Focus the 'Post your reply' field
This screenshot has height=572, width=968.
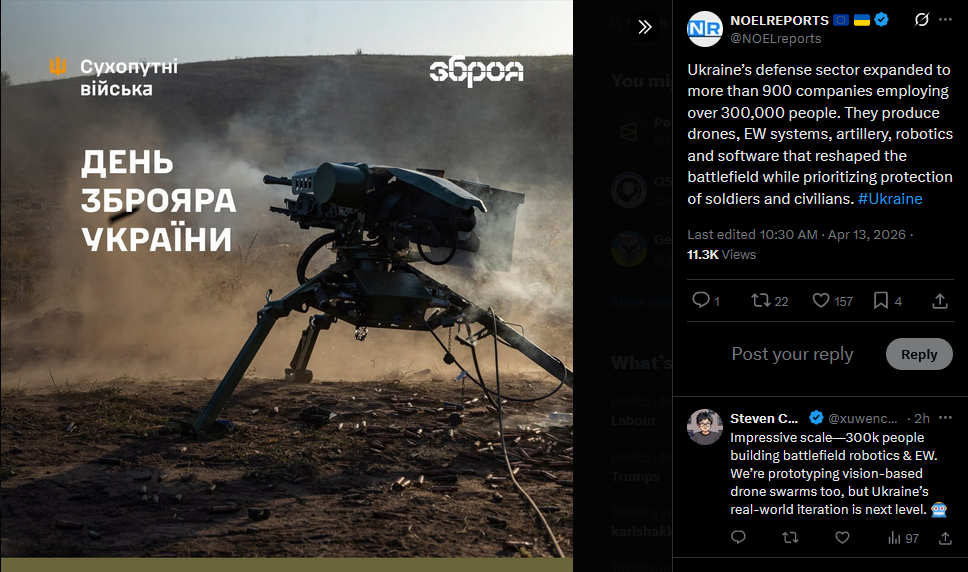(x=792, y=354)
